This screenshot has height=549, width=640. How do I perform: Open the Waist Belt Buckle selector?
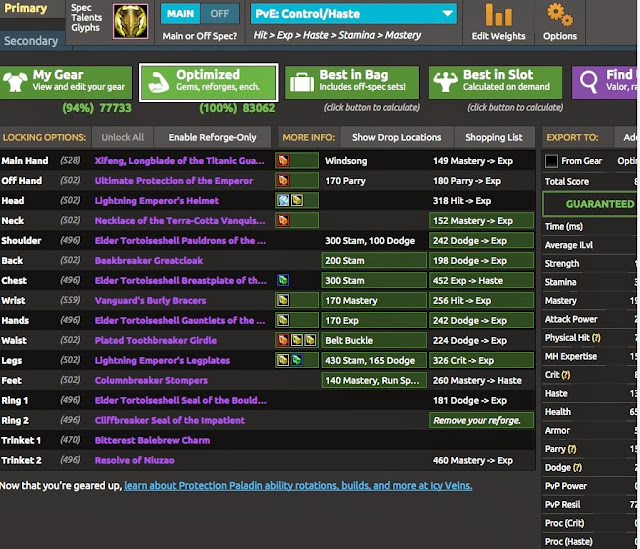(374, 340)
